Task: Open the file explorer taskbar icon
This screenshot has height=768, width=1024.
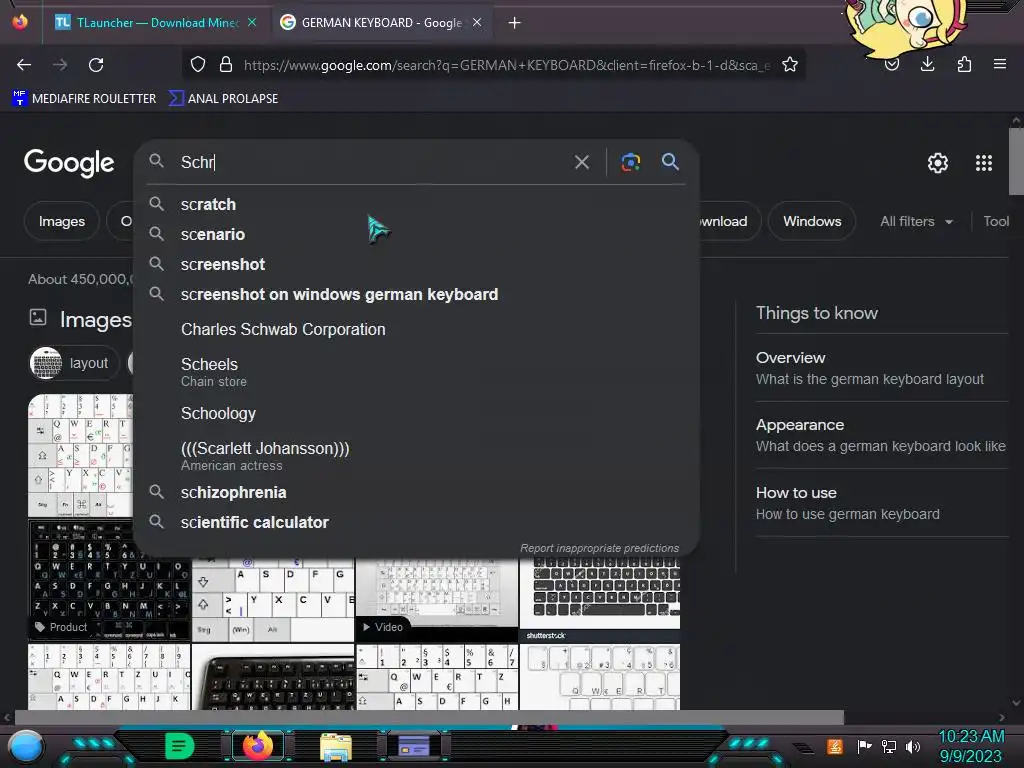Action: [336, 746]
